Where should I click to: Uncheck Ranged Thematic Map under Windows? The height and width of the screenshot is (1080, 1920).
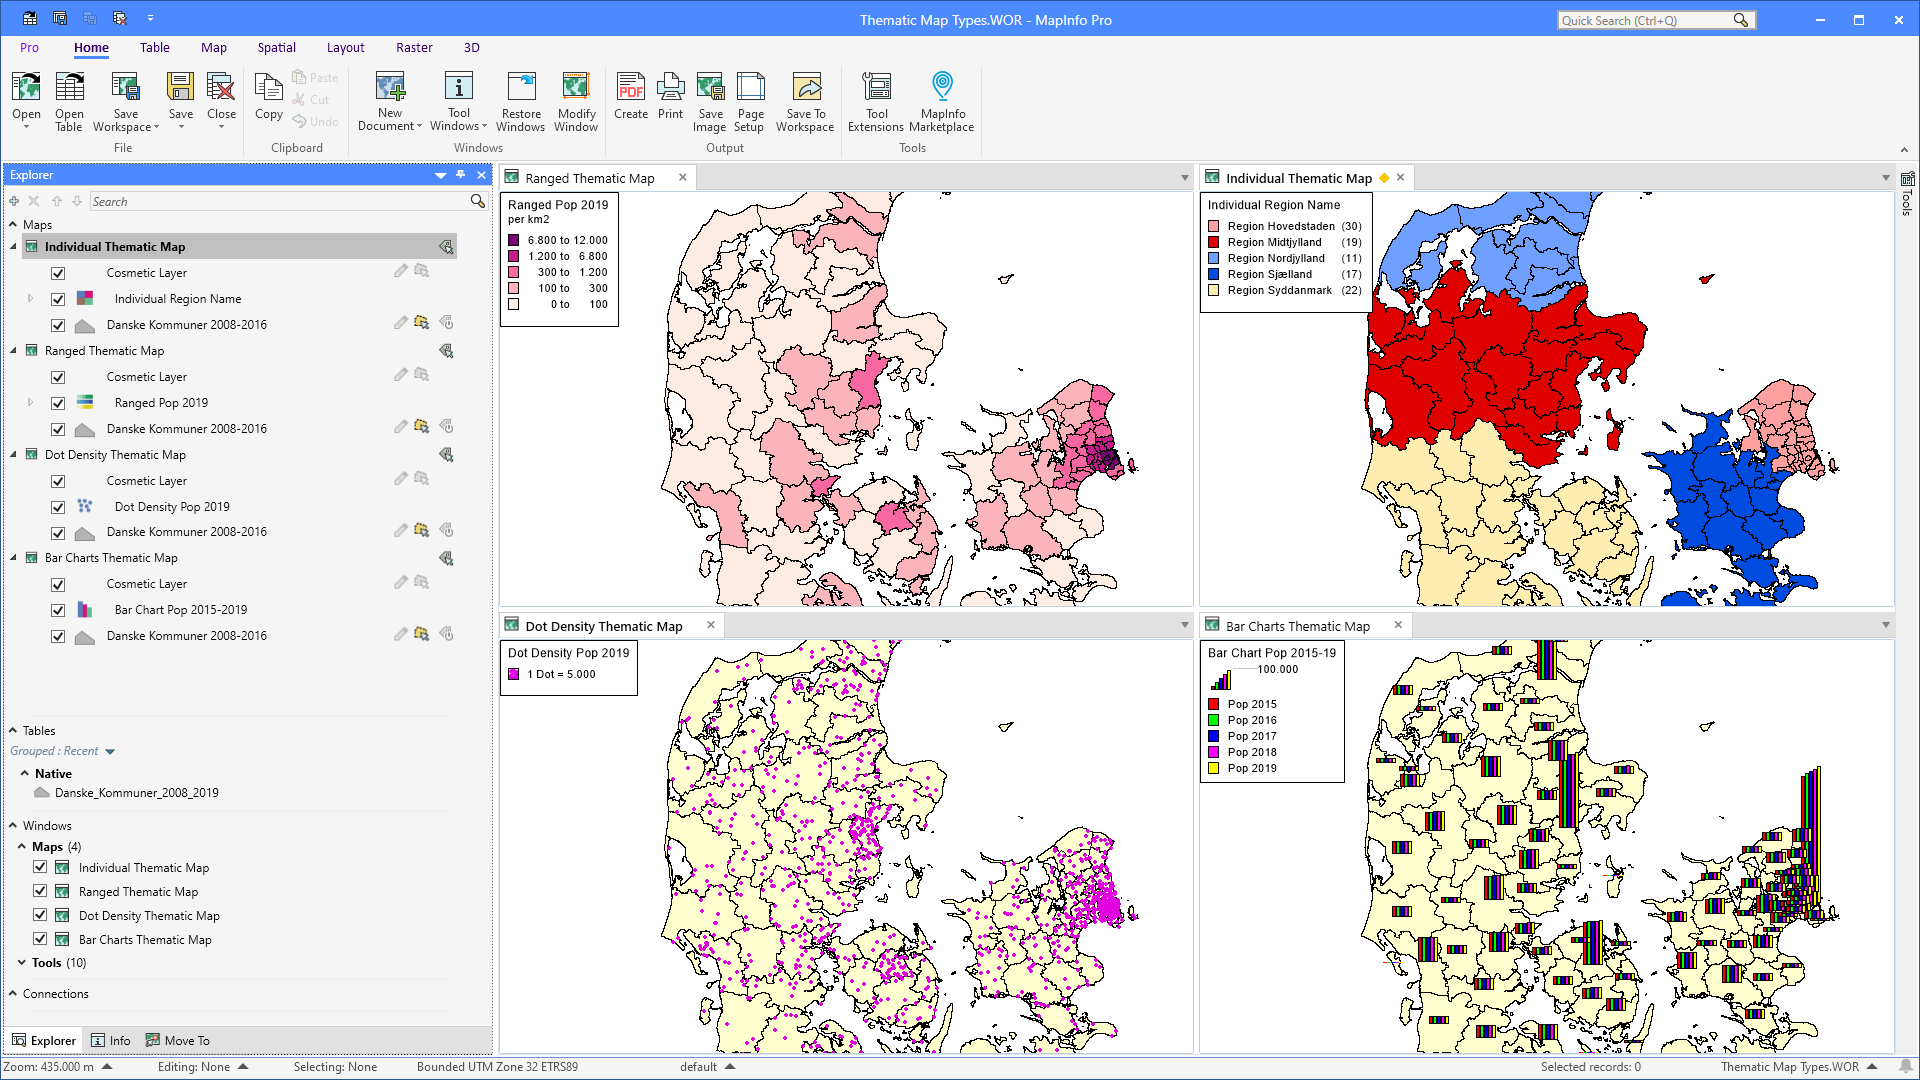[x=40, y=891]
